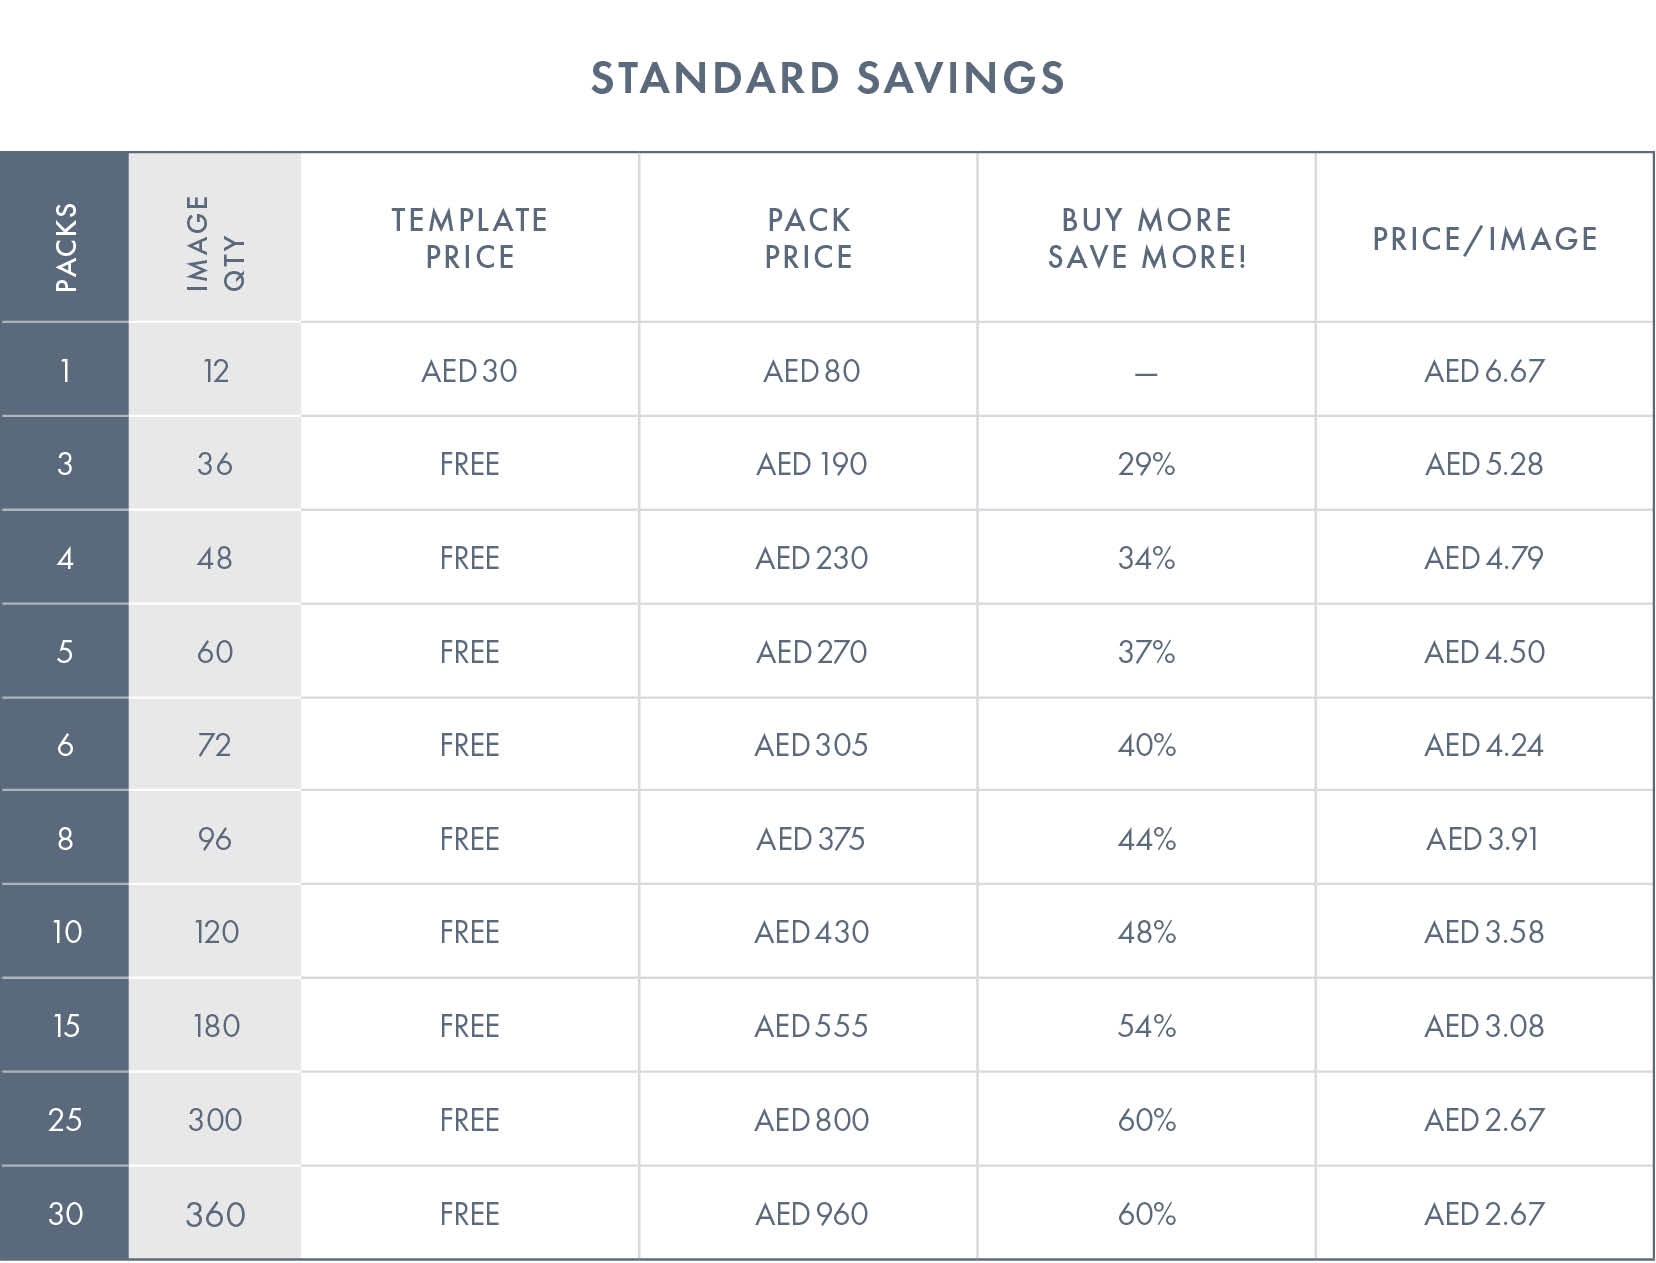Click the AED 800 pack price
This screenshot has height=1263, width=1656.
tap(811, 1120)
